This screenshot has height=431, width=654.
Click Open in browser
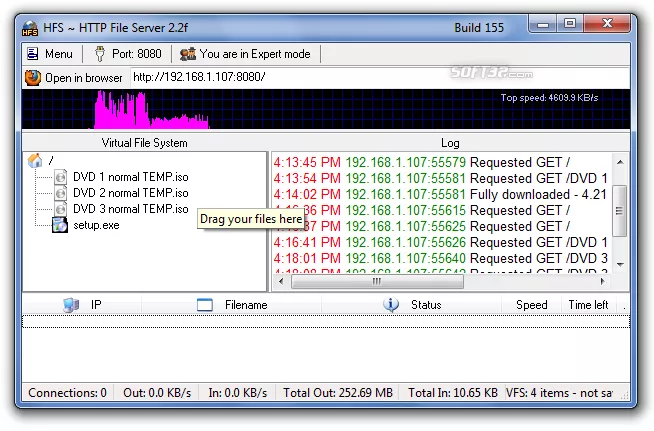click(x=74, y=78)
